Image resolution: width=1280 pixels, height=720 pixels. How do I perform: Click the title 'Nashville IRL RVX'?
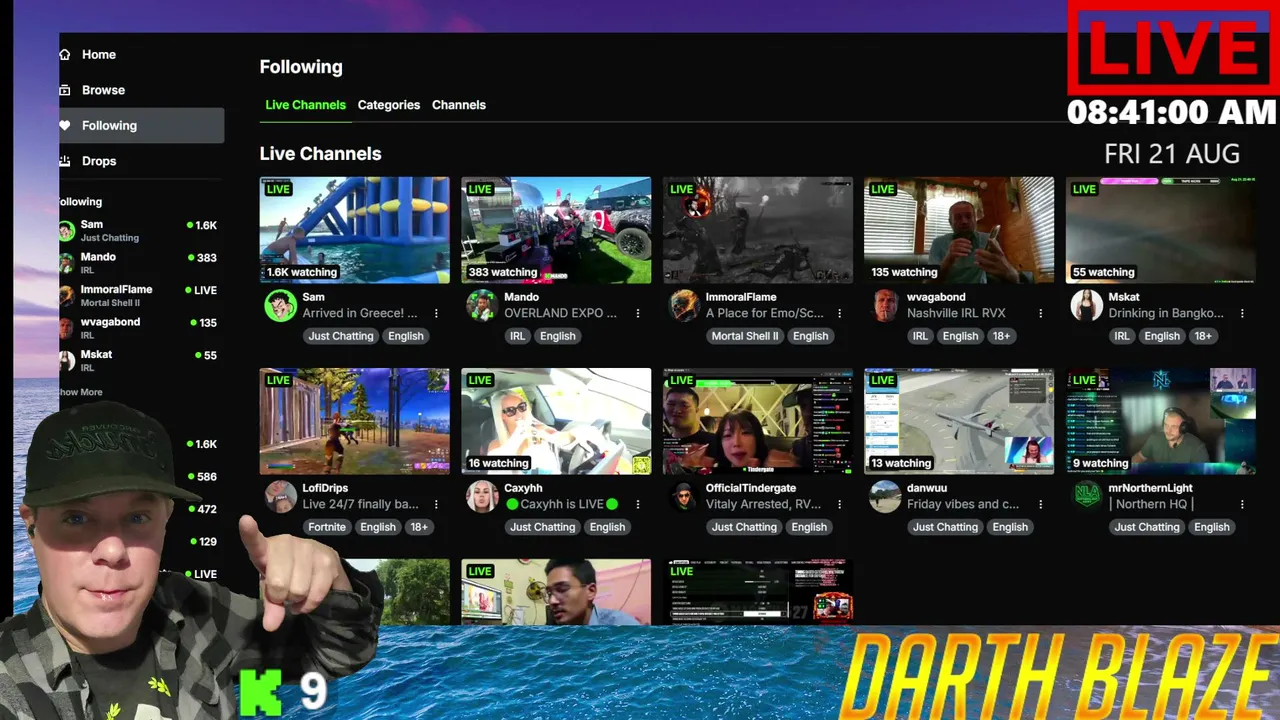click(x=956, y=313)
